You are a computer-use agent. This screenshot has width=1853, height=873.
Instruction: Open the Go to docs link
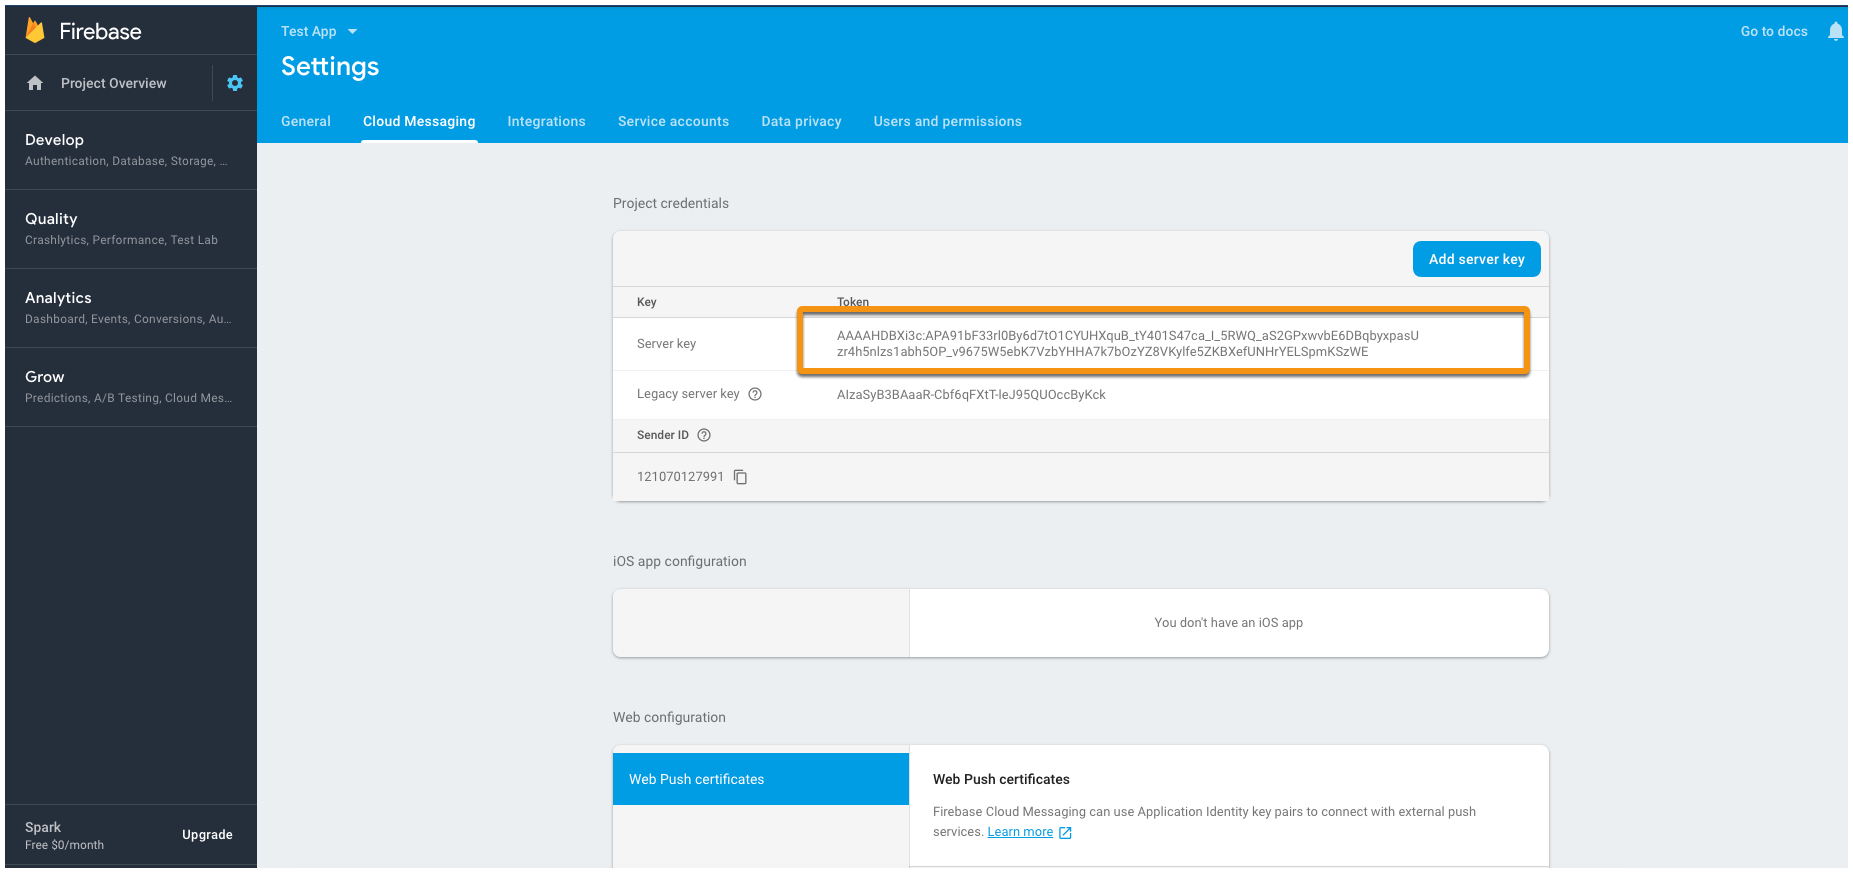tap(1774, 31)
